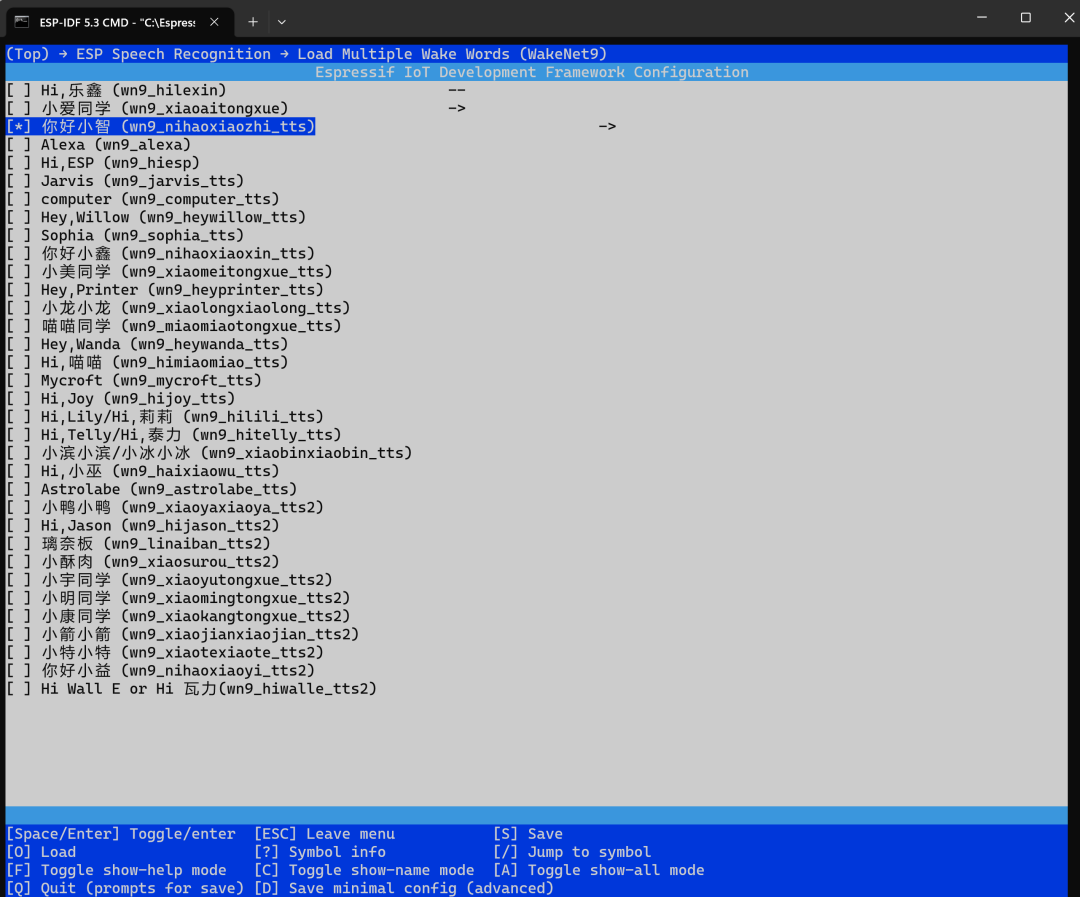Select Hi,喵喵 (wn9_himiaomiao_tts) row

click(147, 362)
